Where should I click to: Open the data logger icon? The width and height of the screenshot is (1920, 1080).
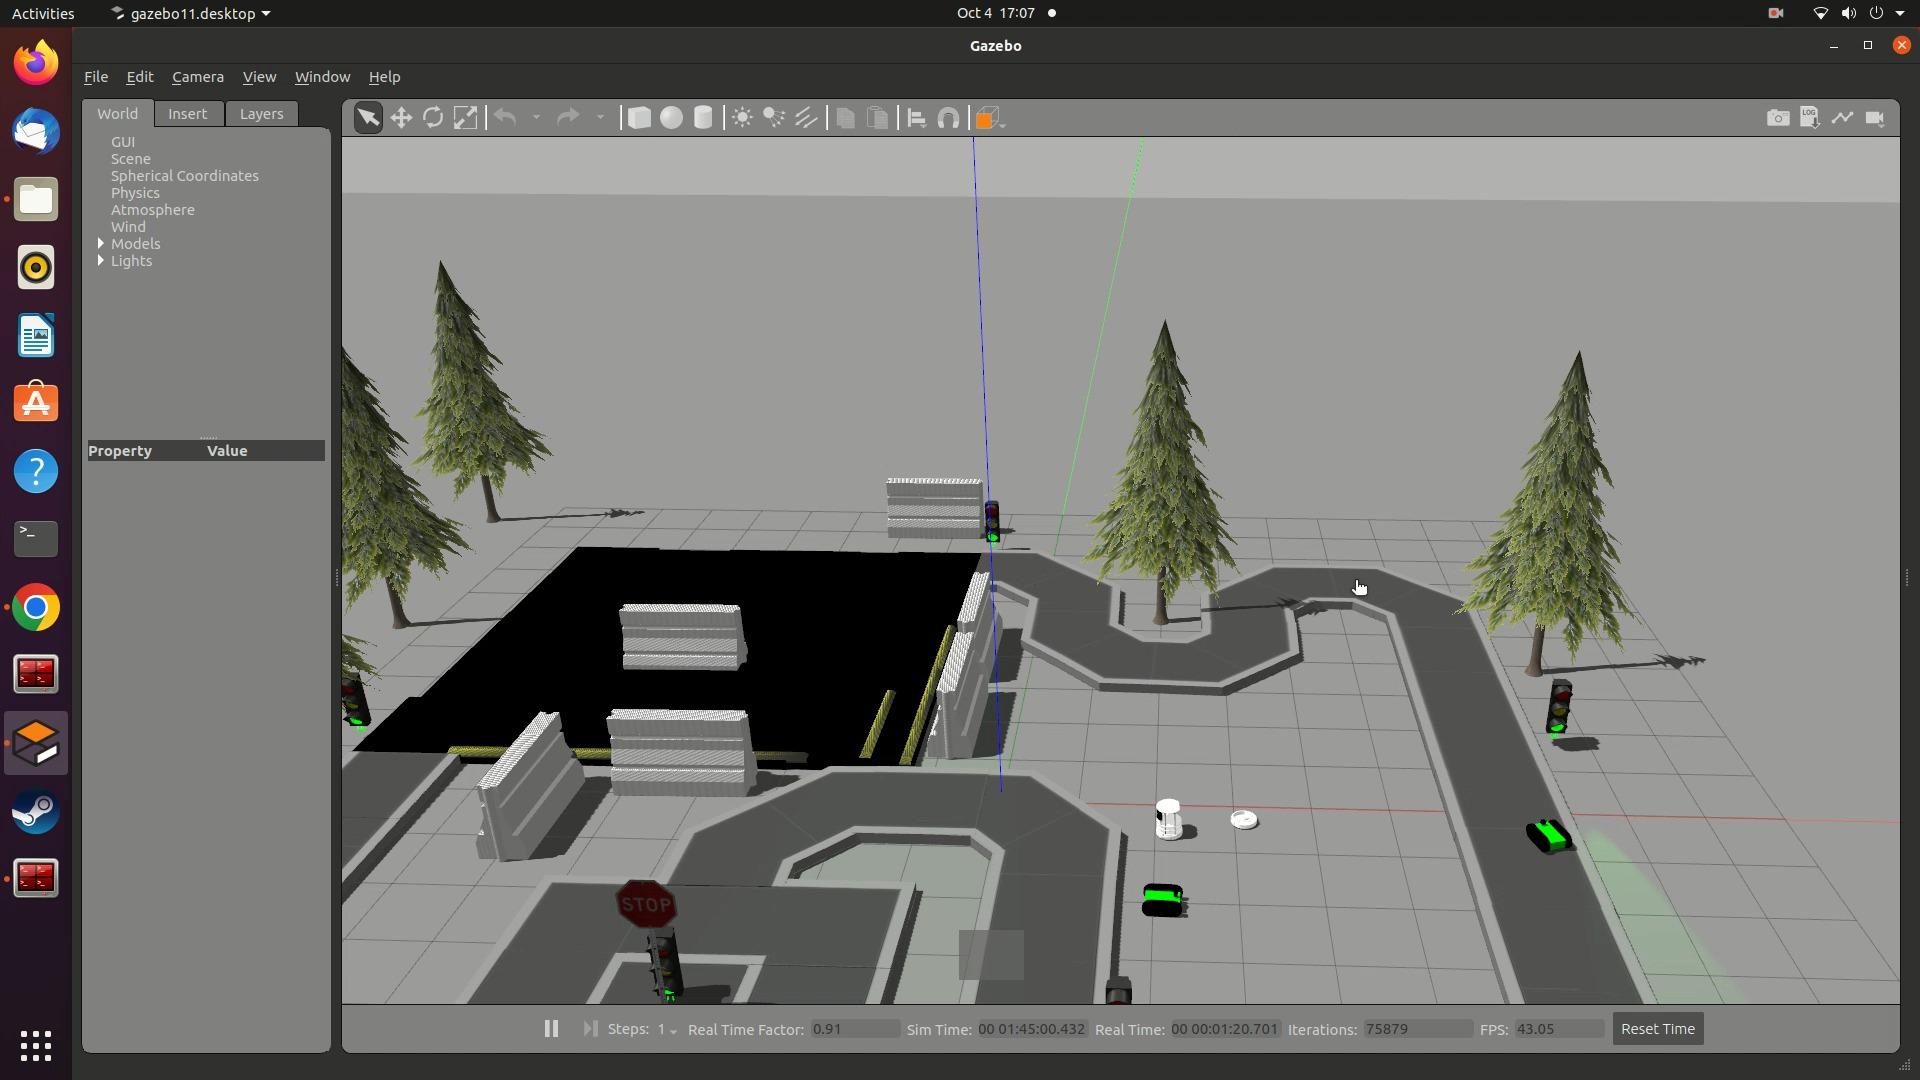pyautogui.click(x=1810, y=118)
